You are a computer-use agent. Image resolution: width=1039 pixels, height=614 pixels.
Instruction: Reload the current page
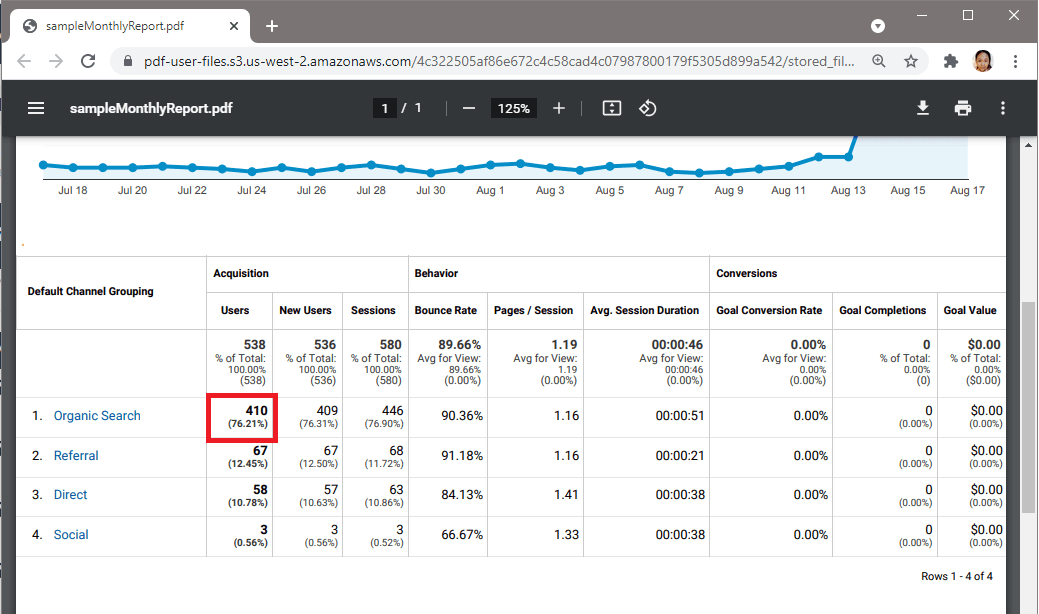87,61
